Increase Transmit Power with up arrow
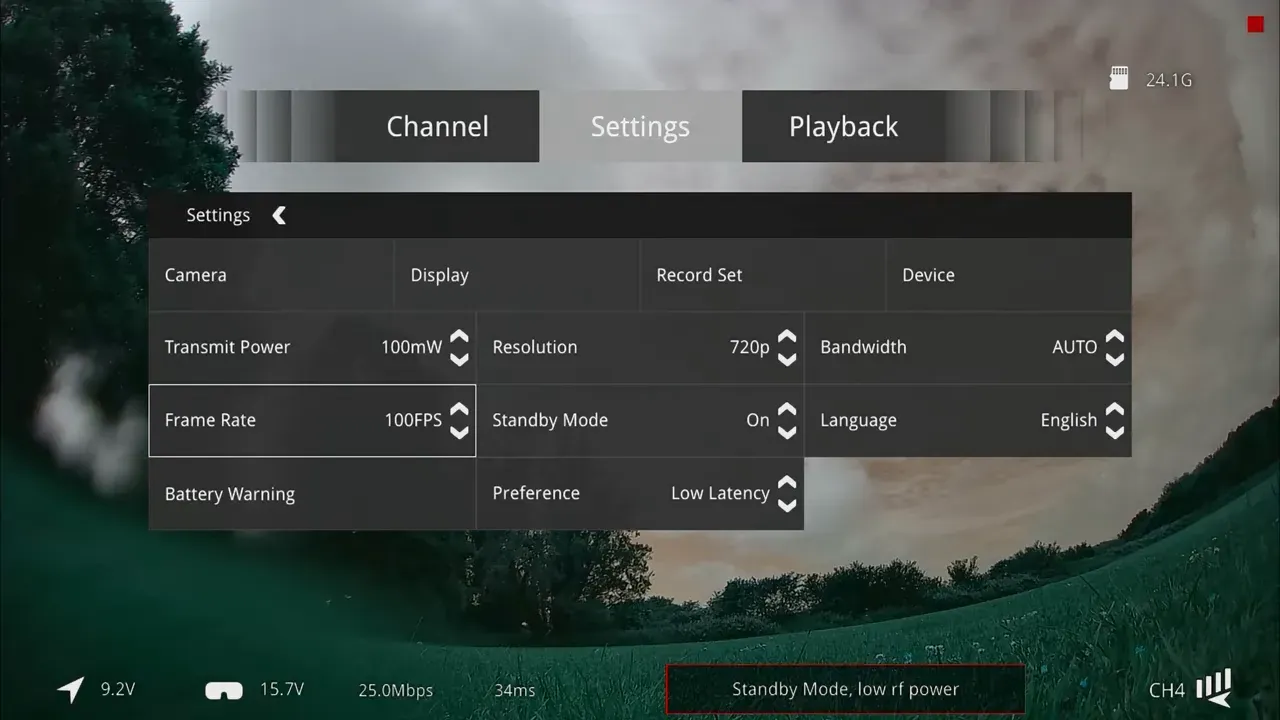1280x720 pixels. (x=459, y=337)
